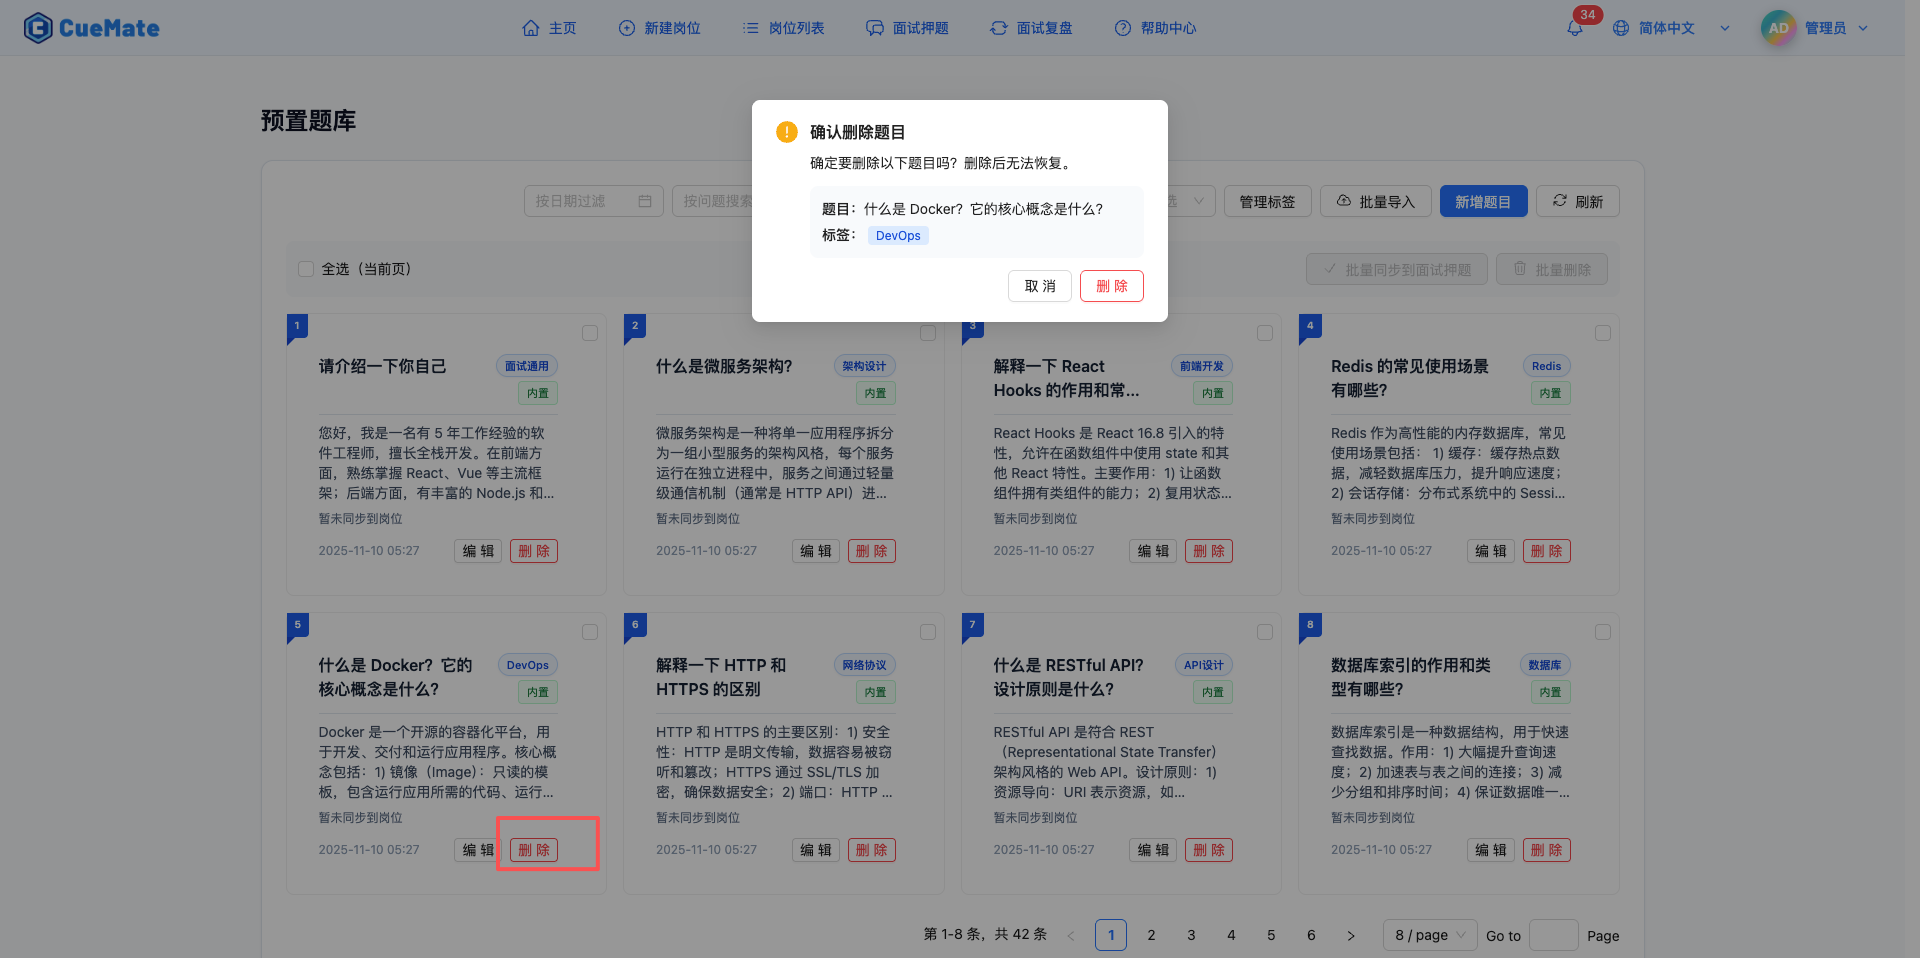Jump to pagination page 4
Viewport: 1920px width, 958px height.
pyautogui.click(x=1231, y=935)
